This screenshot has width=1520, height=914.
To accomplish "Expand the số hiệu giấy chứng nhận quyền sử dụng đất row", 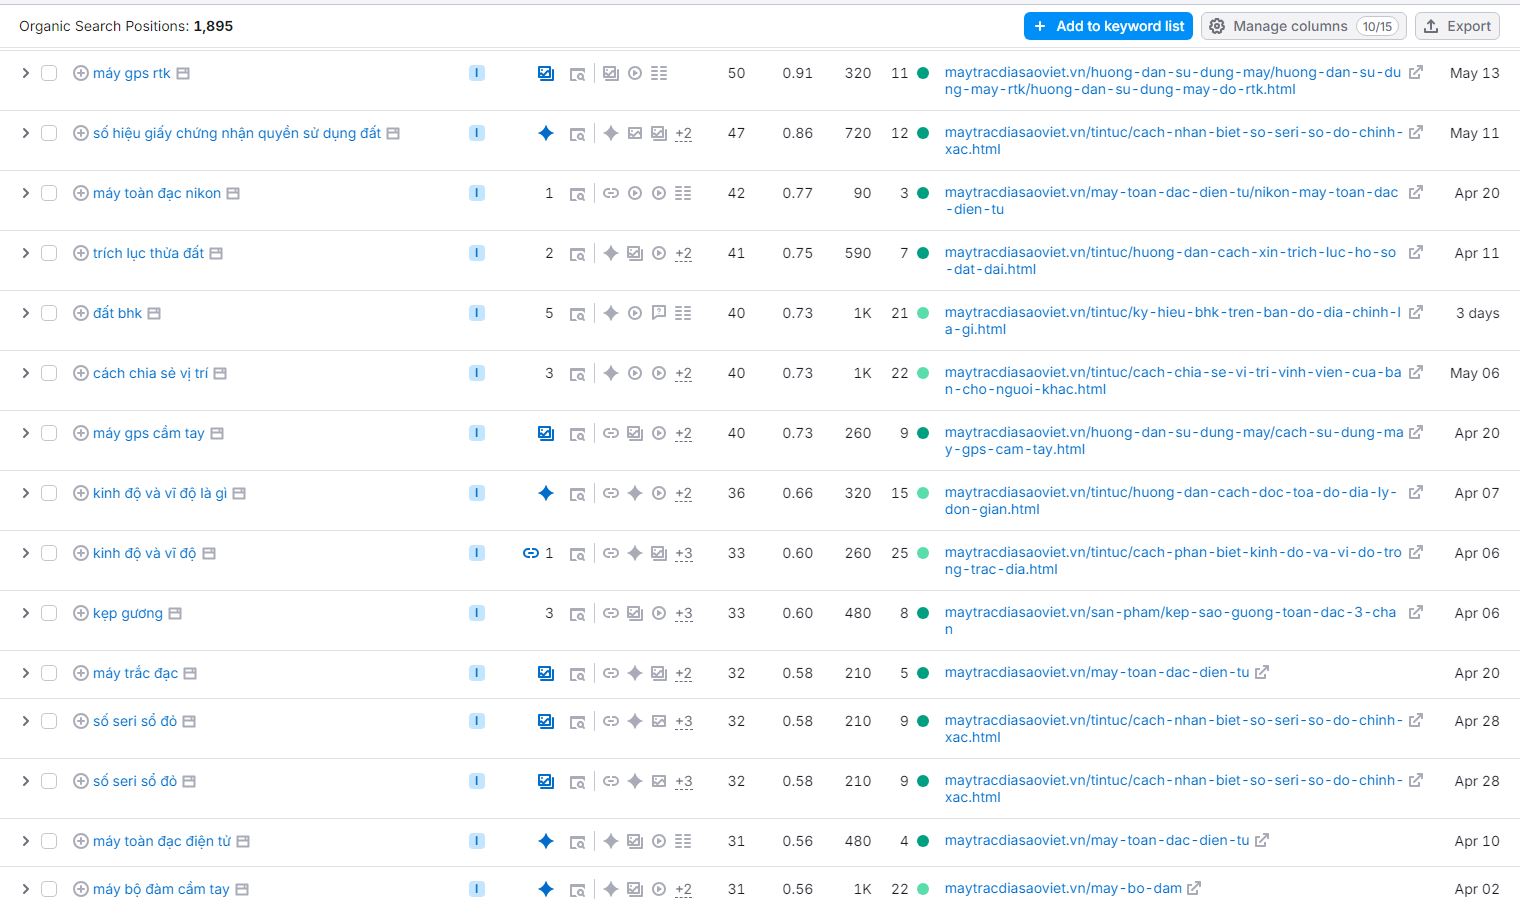I will tap(25, 133).
